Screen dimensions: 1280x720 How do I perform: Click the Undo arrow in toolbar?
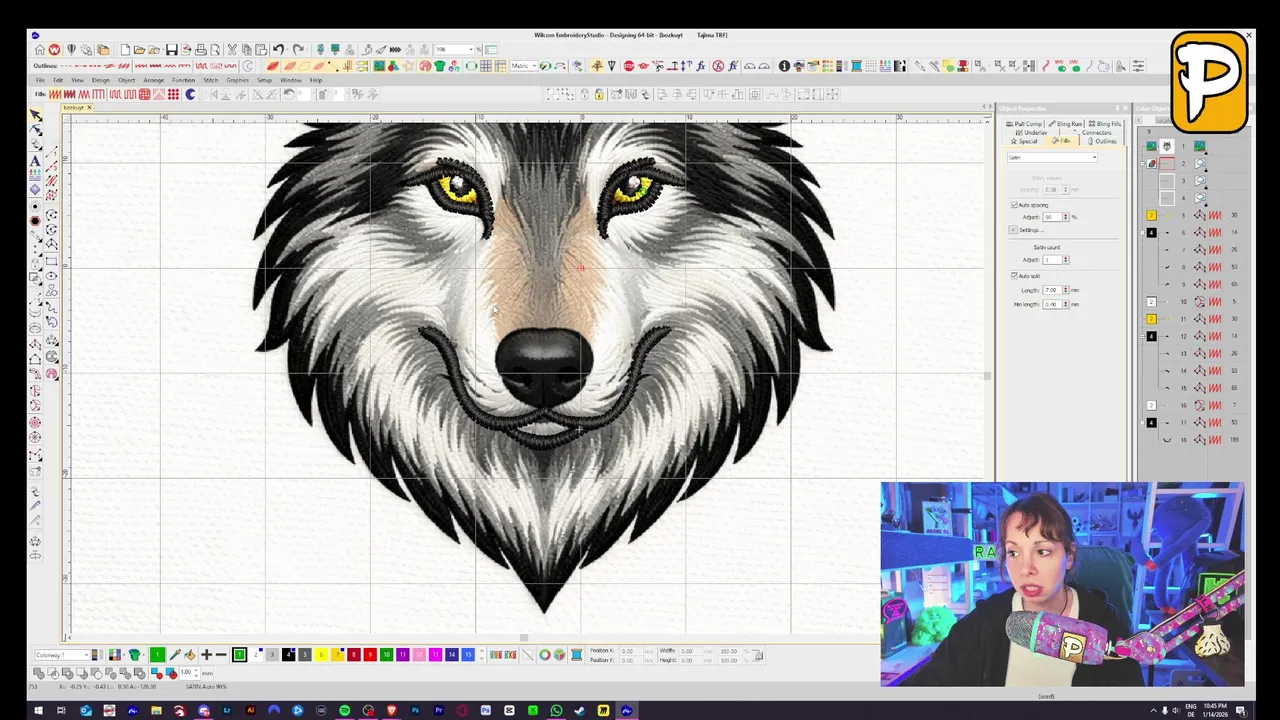click(279, 50)
